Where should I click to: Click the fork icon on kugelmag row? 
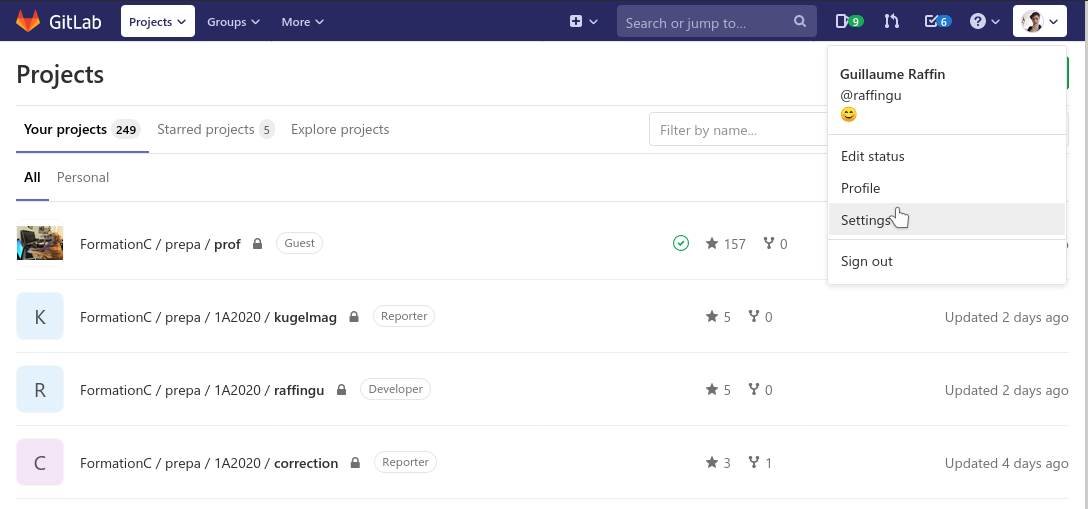[754, 316]
